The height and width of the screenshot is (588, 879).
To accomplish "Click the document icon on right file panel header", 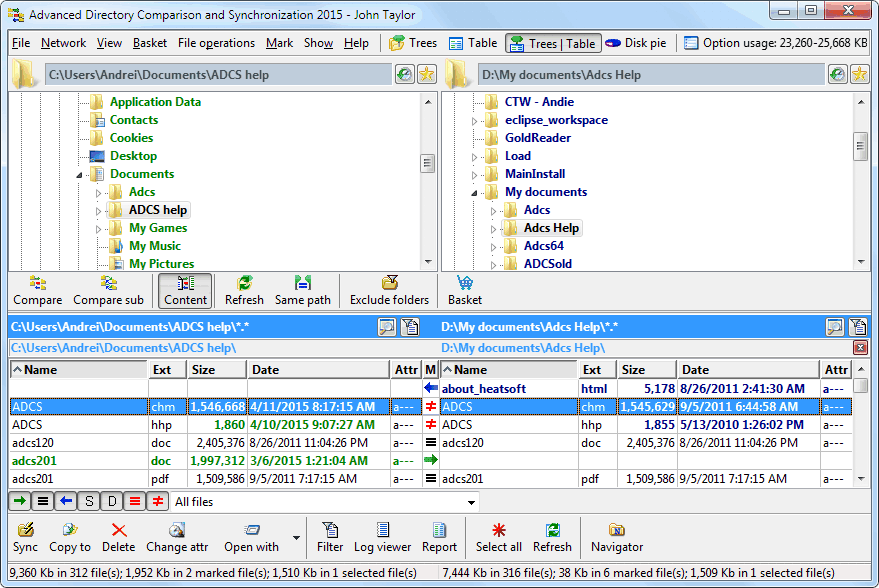I will (x=858, y=327).
